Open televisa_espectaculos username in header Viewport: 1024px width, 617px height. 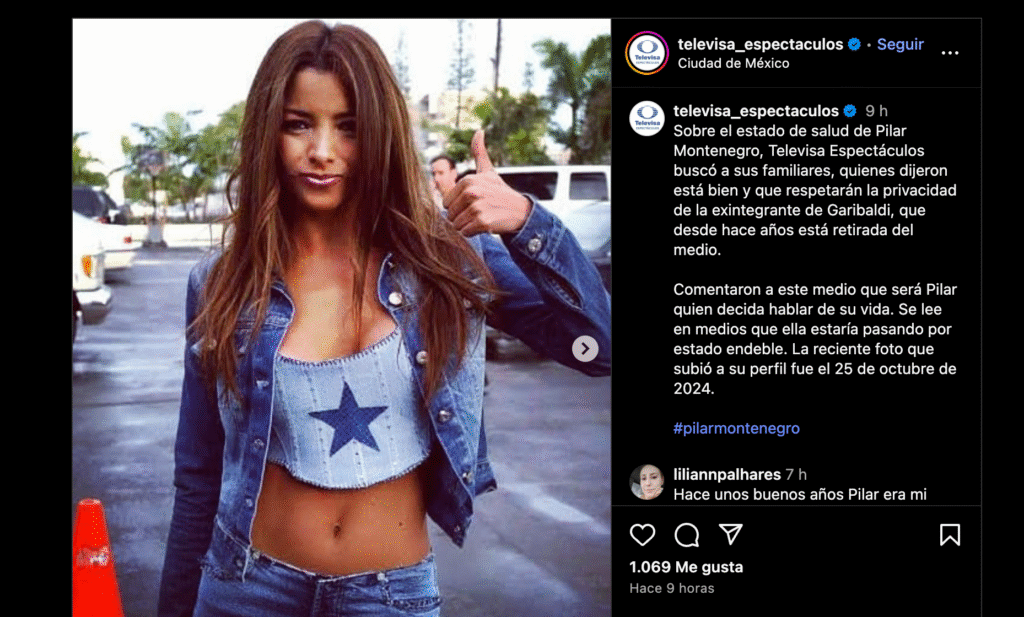(760, 44)
